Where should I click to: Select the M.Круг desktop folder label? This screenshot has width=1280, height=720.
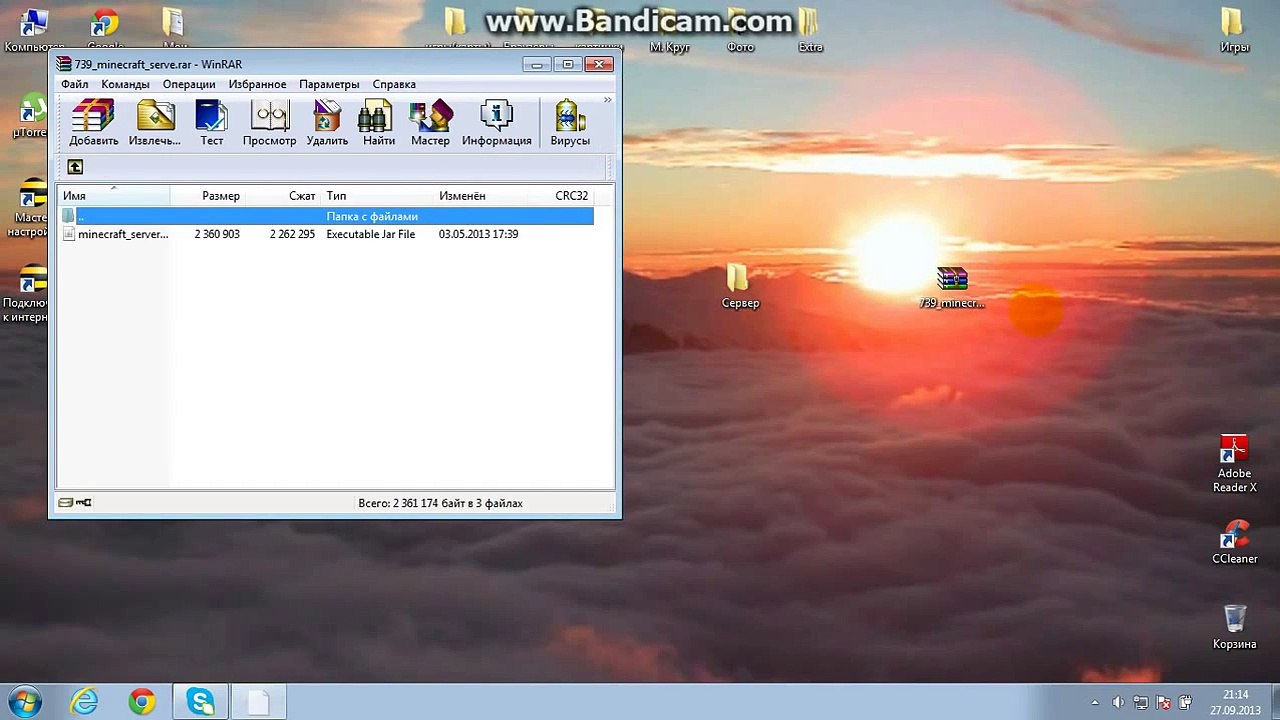pyautogui.click(x=670, y=47)
